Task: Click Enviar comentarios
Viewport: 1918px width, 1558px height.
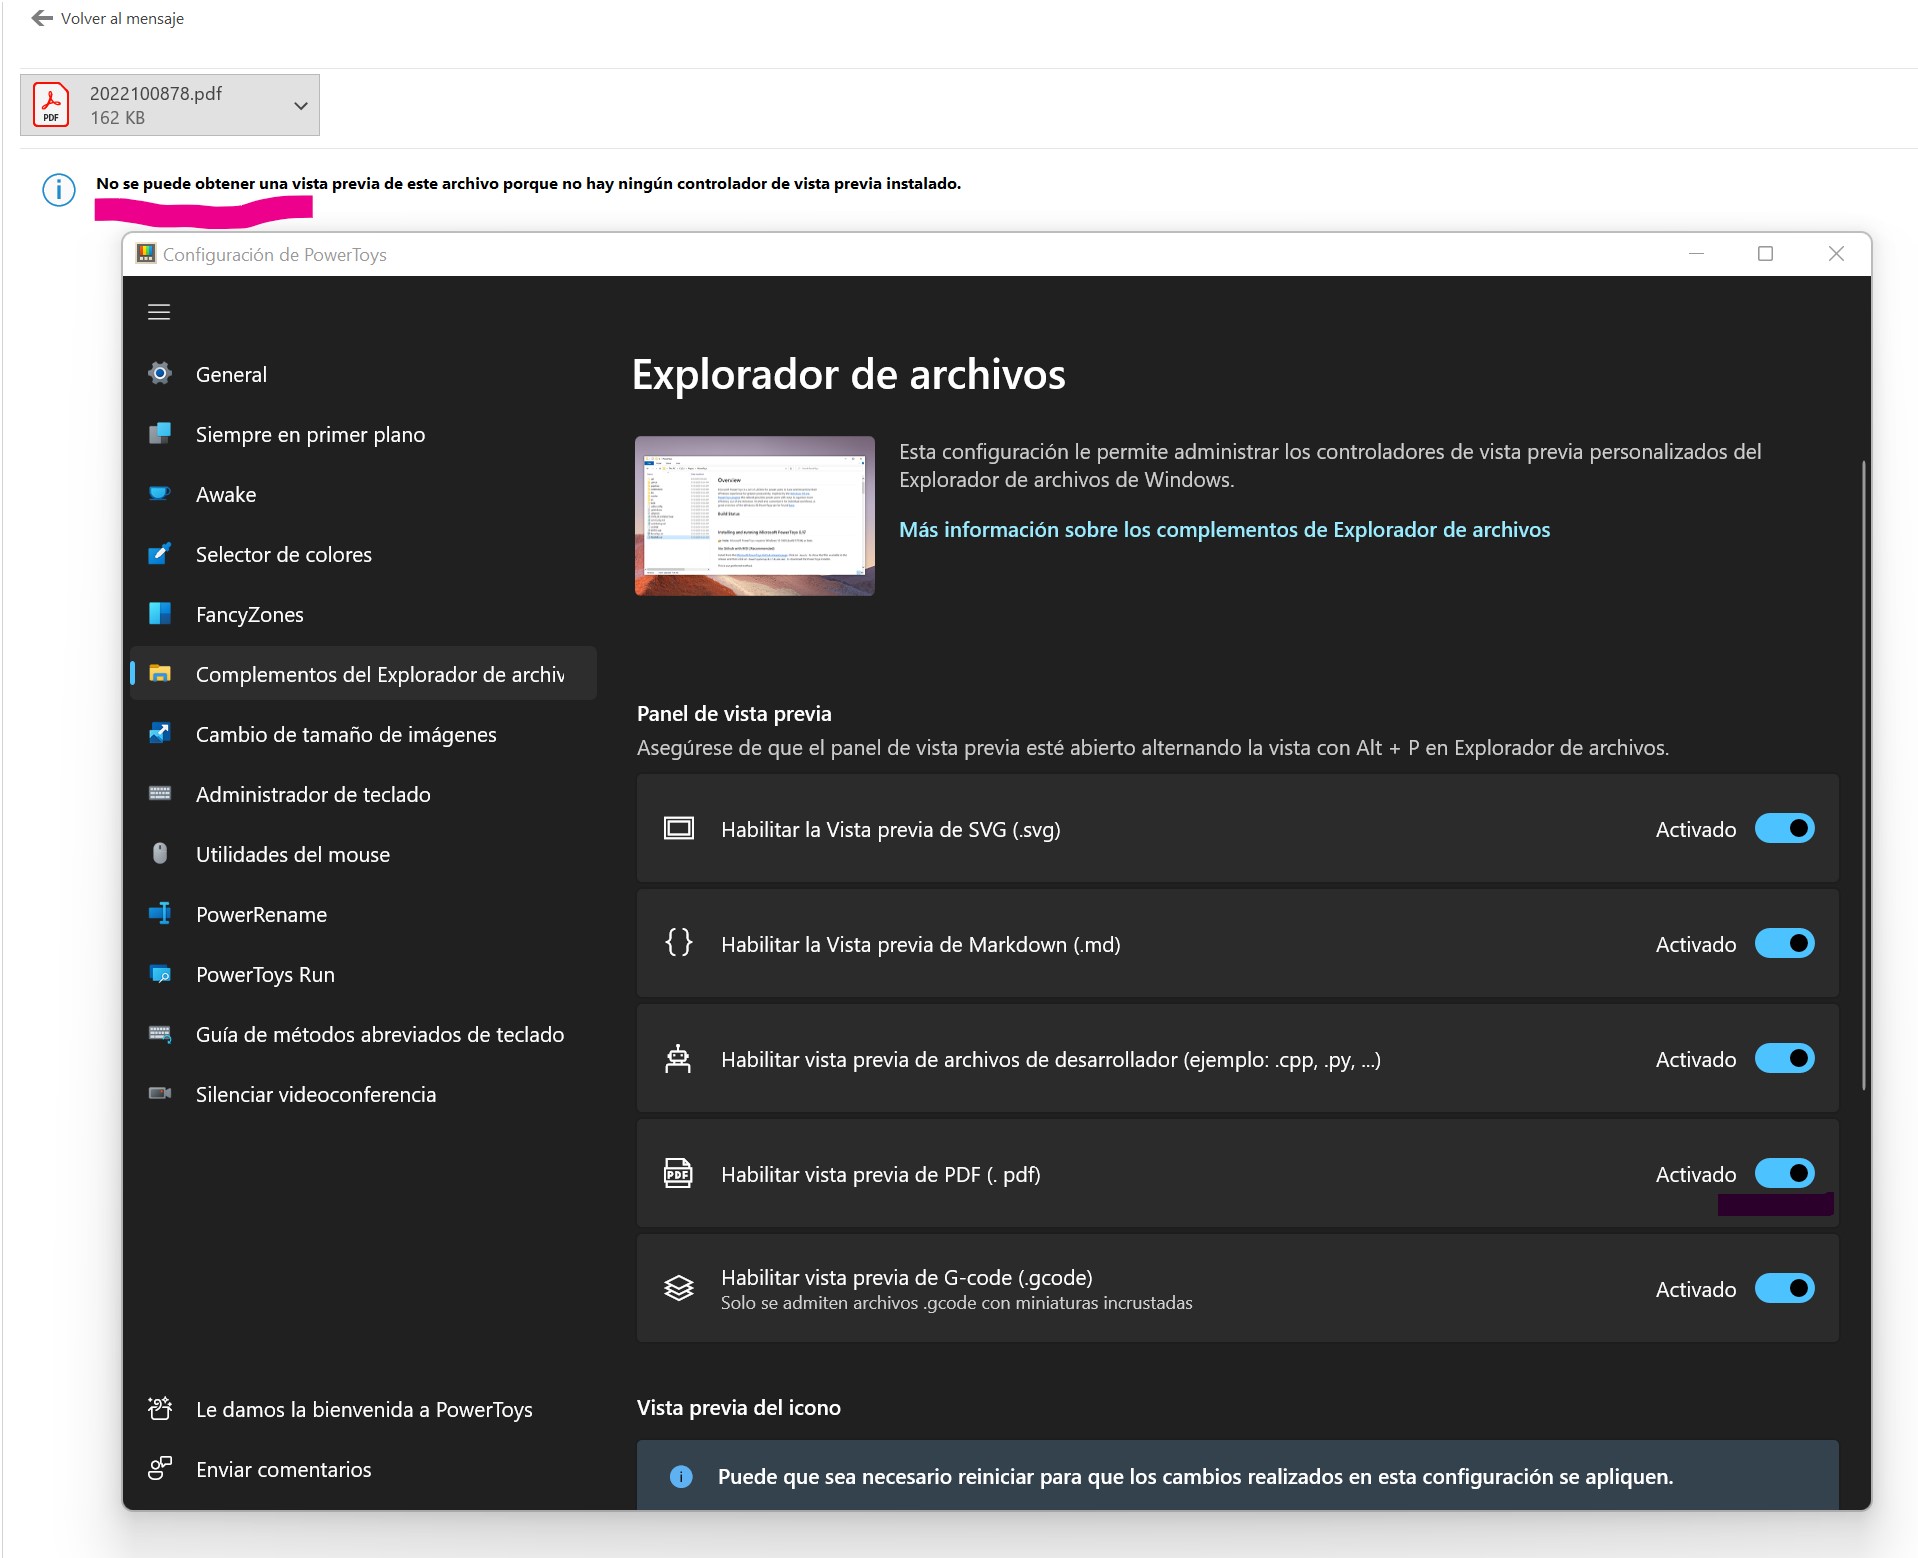Action: 283,1468
